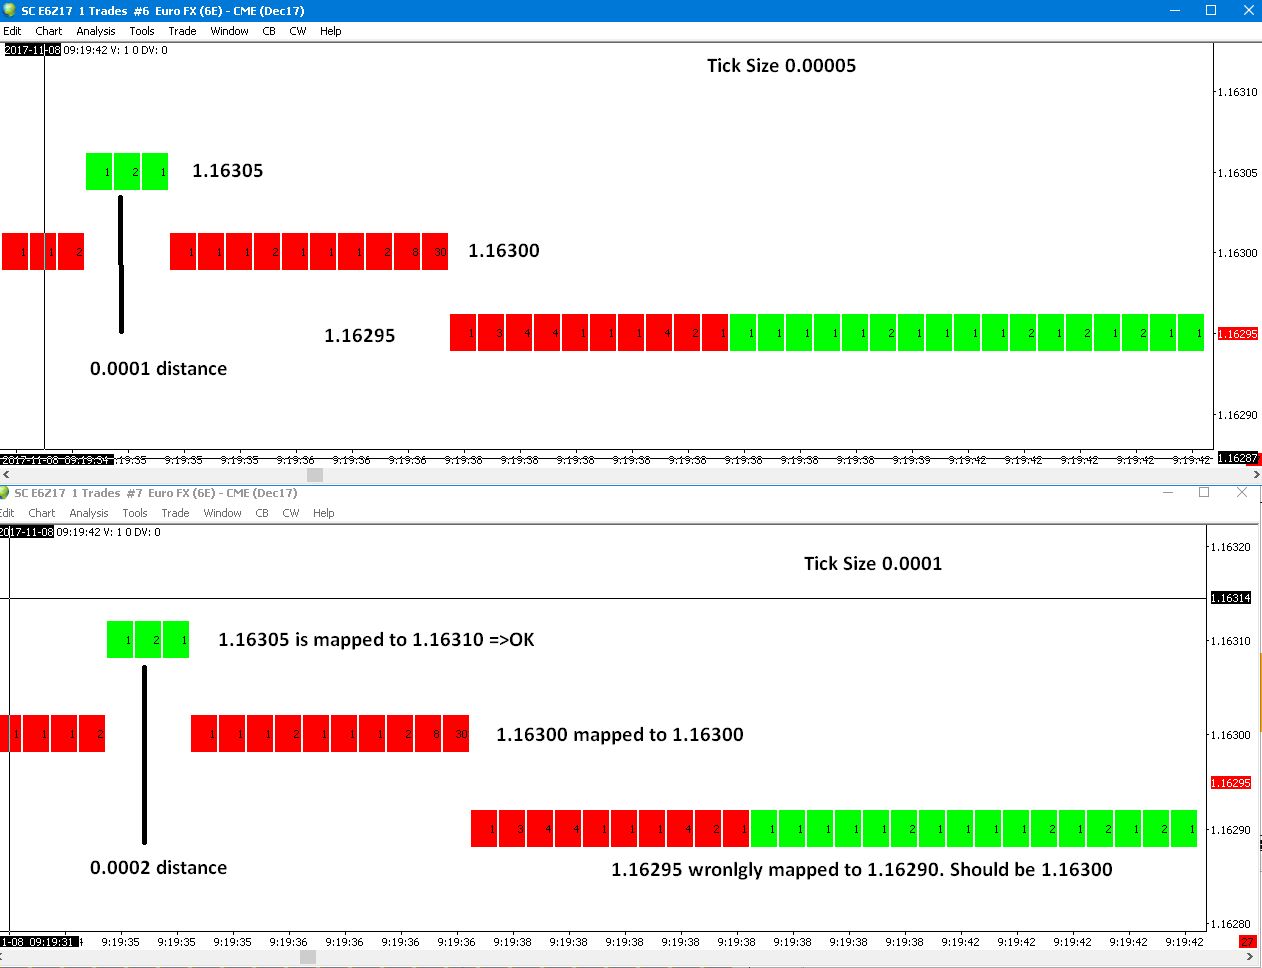Click red trade box labeled 30 in window #6
The height and width of the screenshot is (968, 1262).
[435, 252]
